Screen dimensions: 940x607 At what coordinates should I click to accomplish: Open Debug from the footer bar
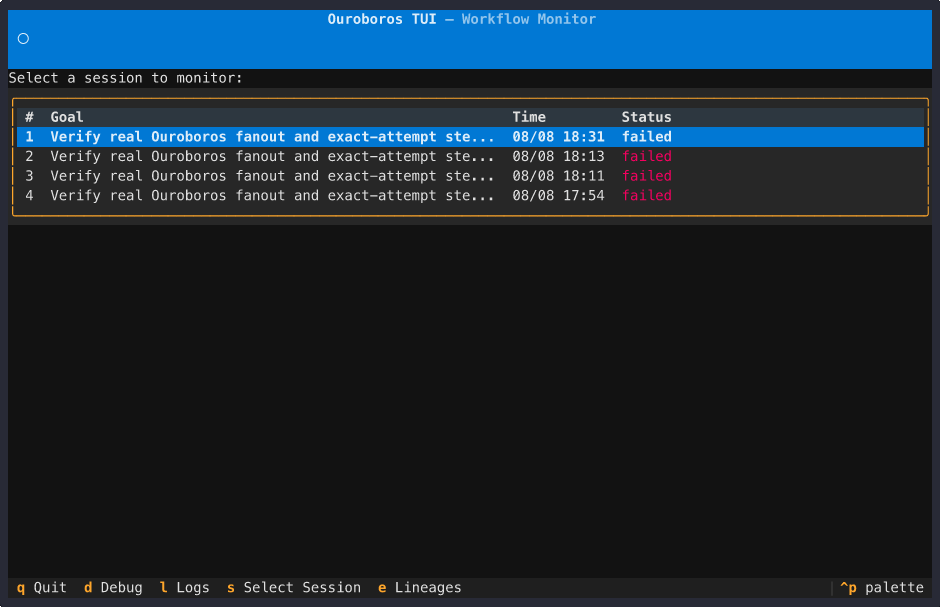click(113, 587)
